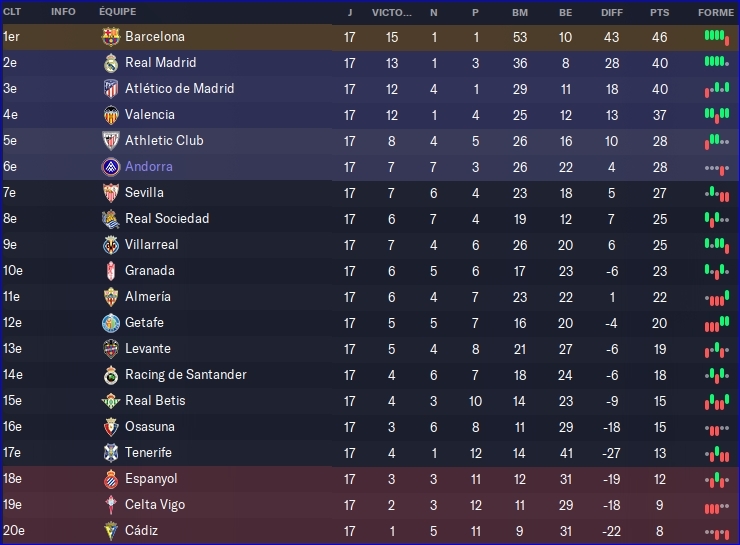Open the Real Sociedad team link

click(167, 219)
